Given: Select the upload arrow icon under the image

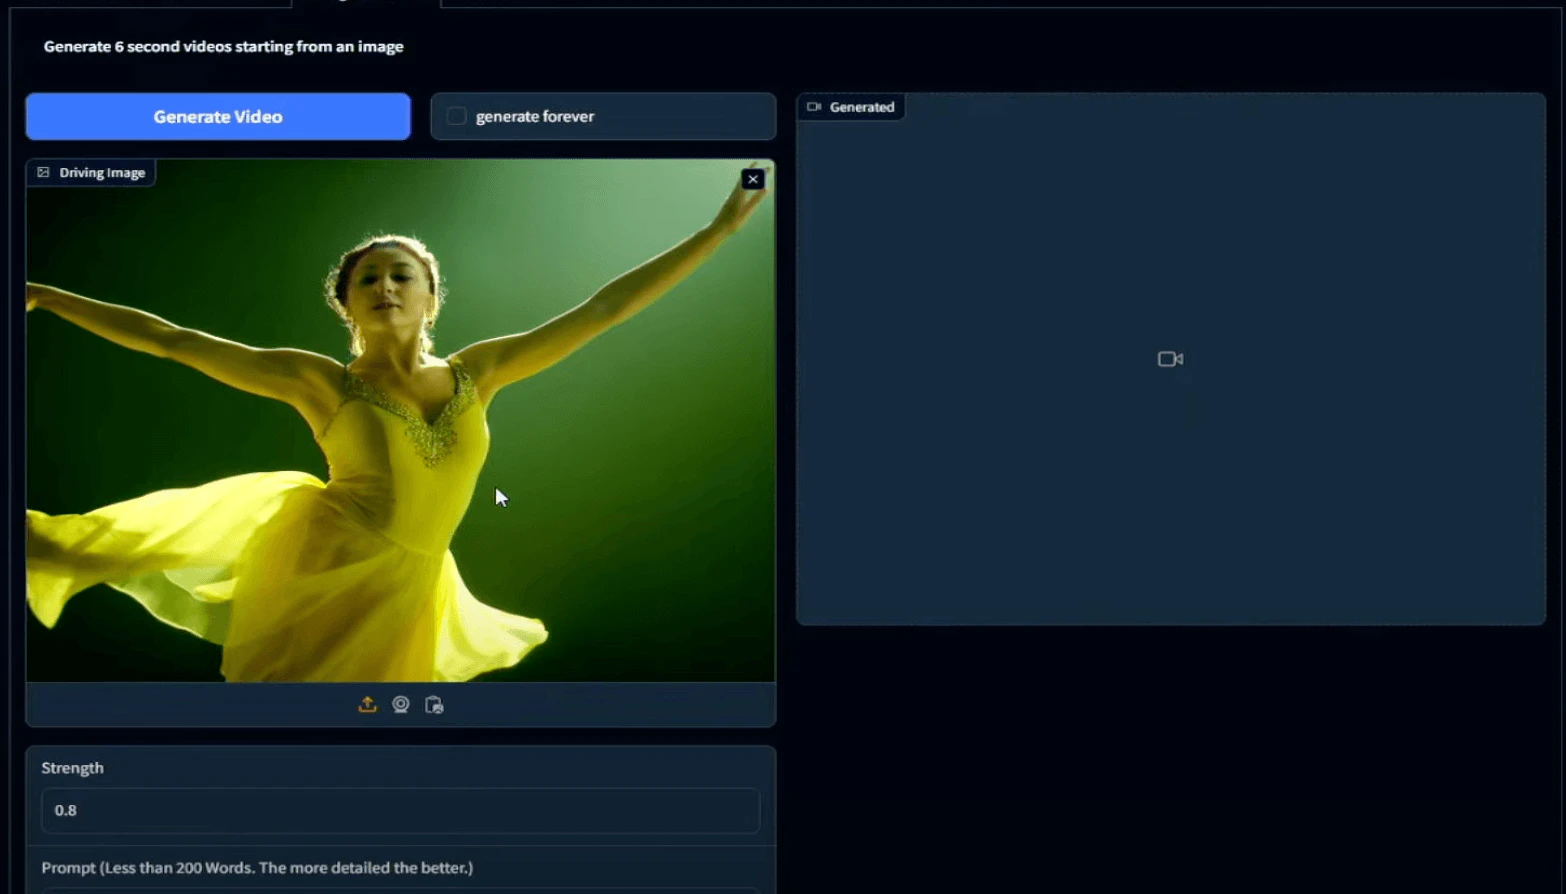Looking at the screenshot, I should click(367, 704).
